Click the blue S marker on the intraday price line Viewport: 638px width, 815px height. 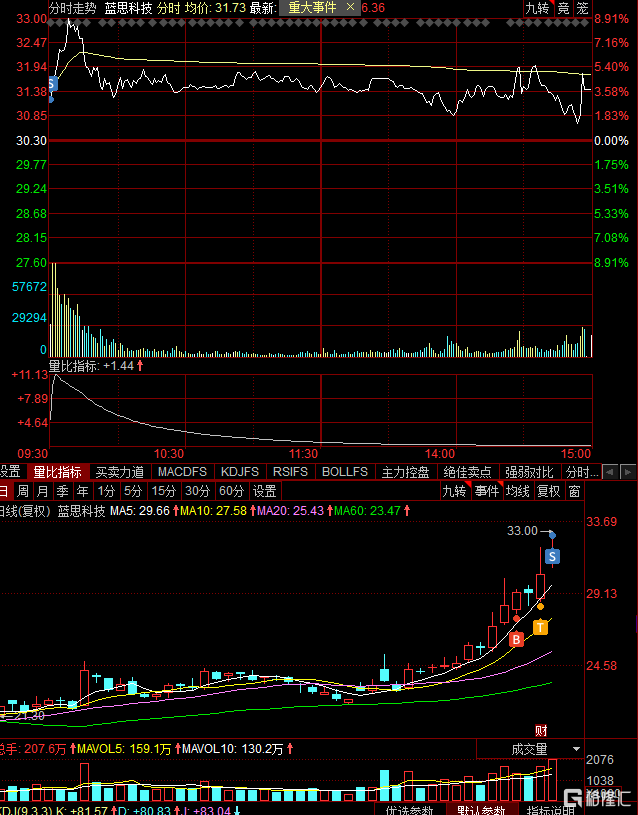[51, 84]
